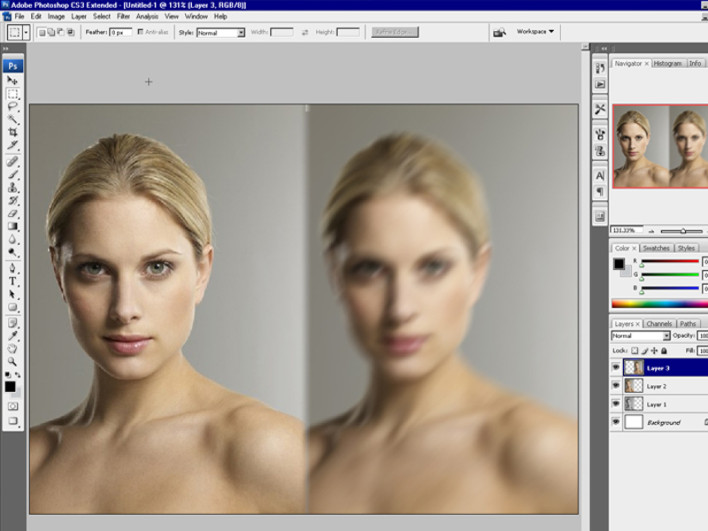Open the tool preset picker arrow
The width and height of the screenshot is (708, 531).
(x=26, y=33)
